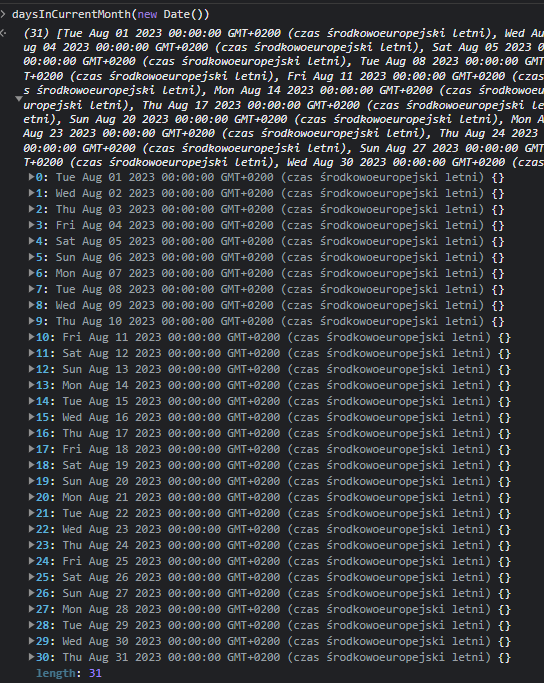Expand array entry 28: Tue Aug 29

click(x=31, y=625)
